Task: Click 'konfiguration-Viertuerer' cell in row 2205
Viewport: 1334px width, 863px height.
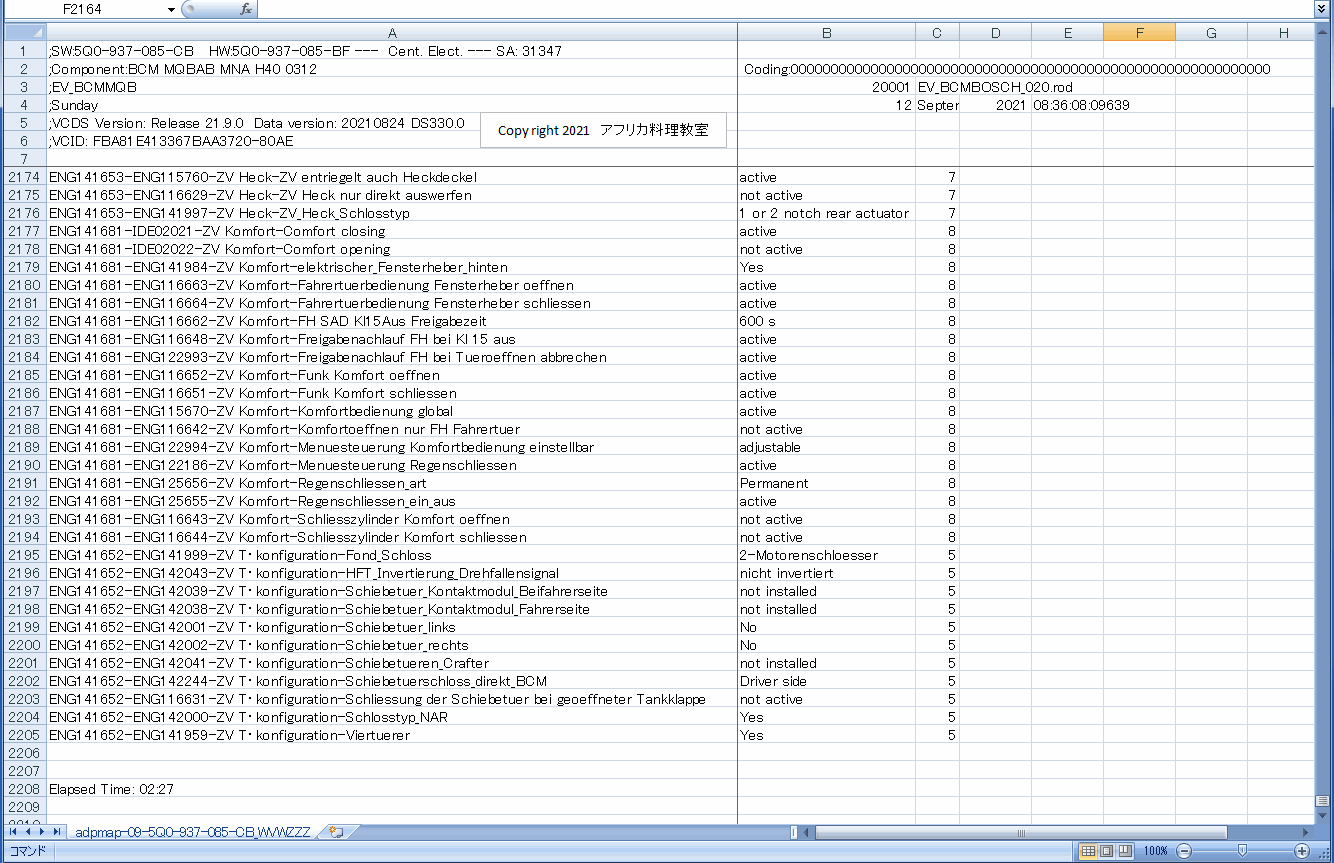Action: [392, 735]
